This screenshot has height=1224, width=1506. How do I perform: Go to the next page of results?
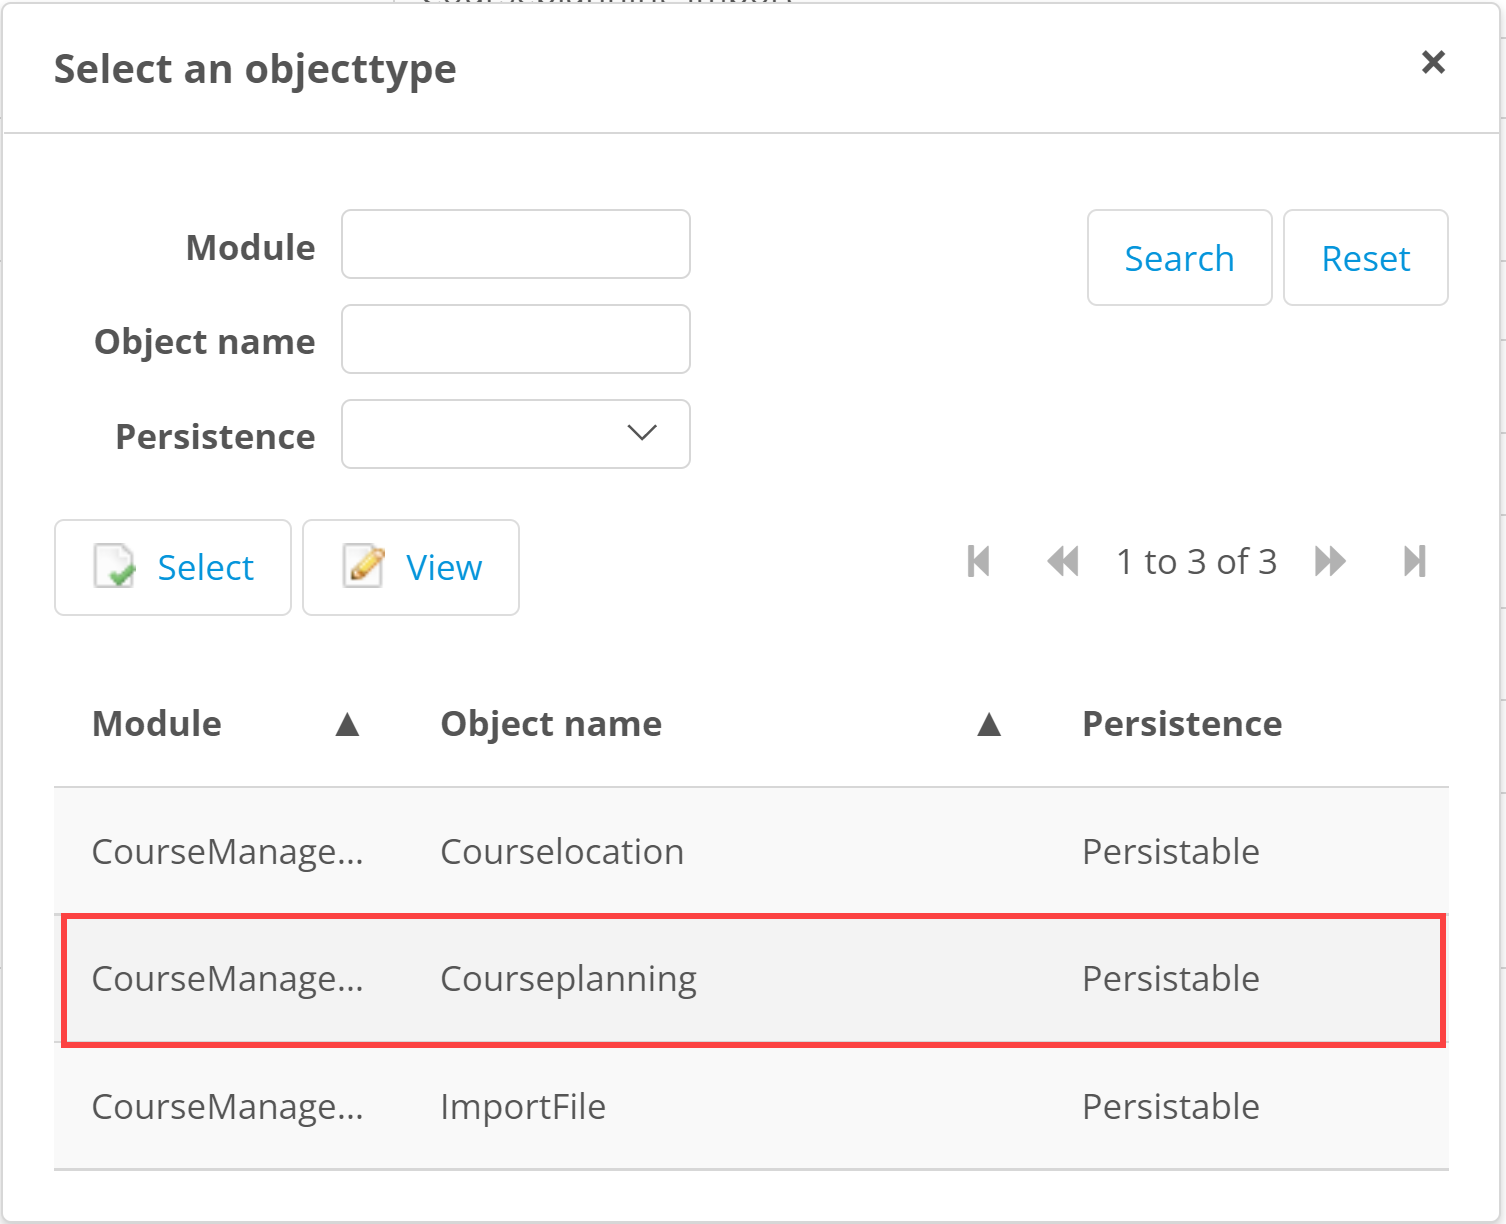click(1330, 562)
